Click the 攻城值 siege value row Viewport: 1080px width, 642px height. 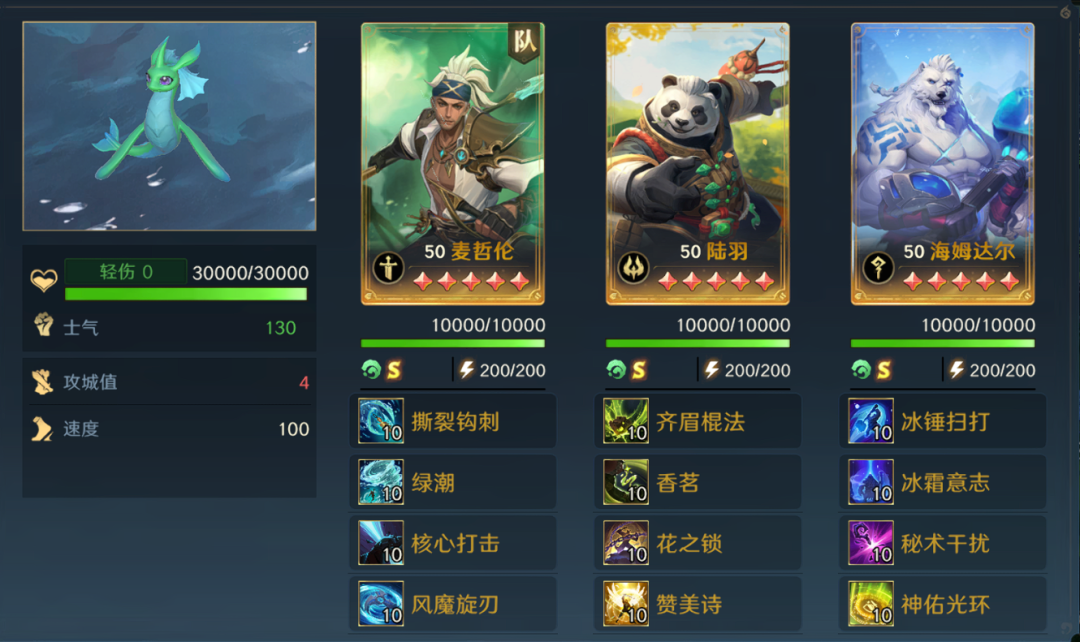click(169, 382)
